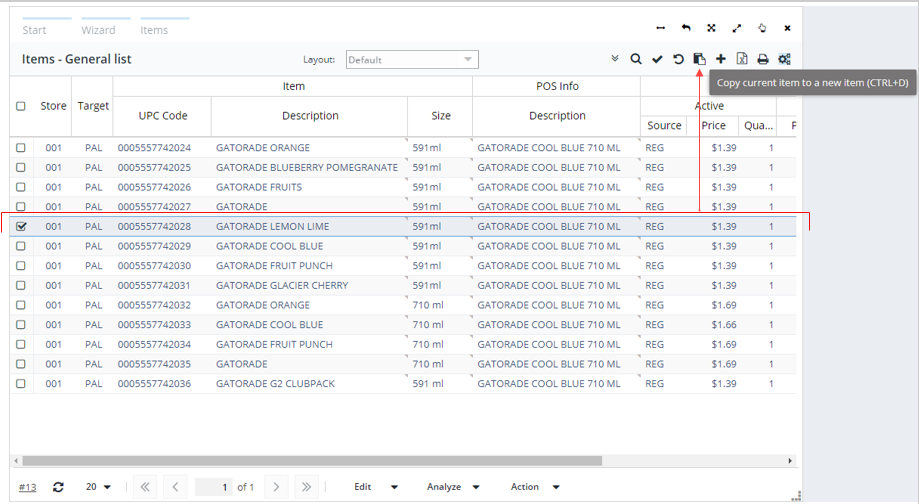Image resolution: width=919 pixels, height=504 pixels.
Task: Switch to the Wizard tab
Action: (x=98, y=30)
